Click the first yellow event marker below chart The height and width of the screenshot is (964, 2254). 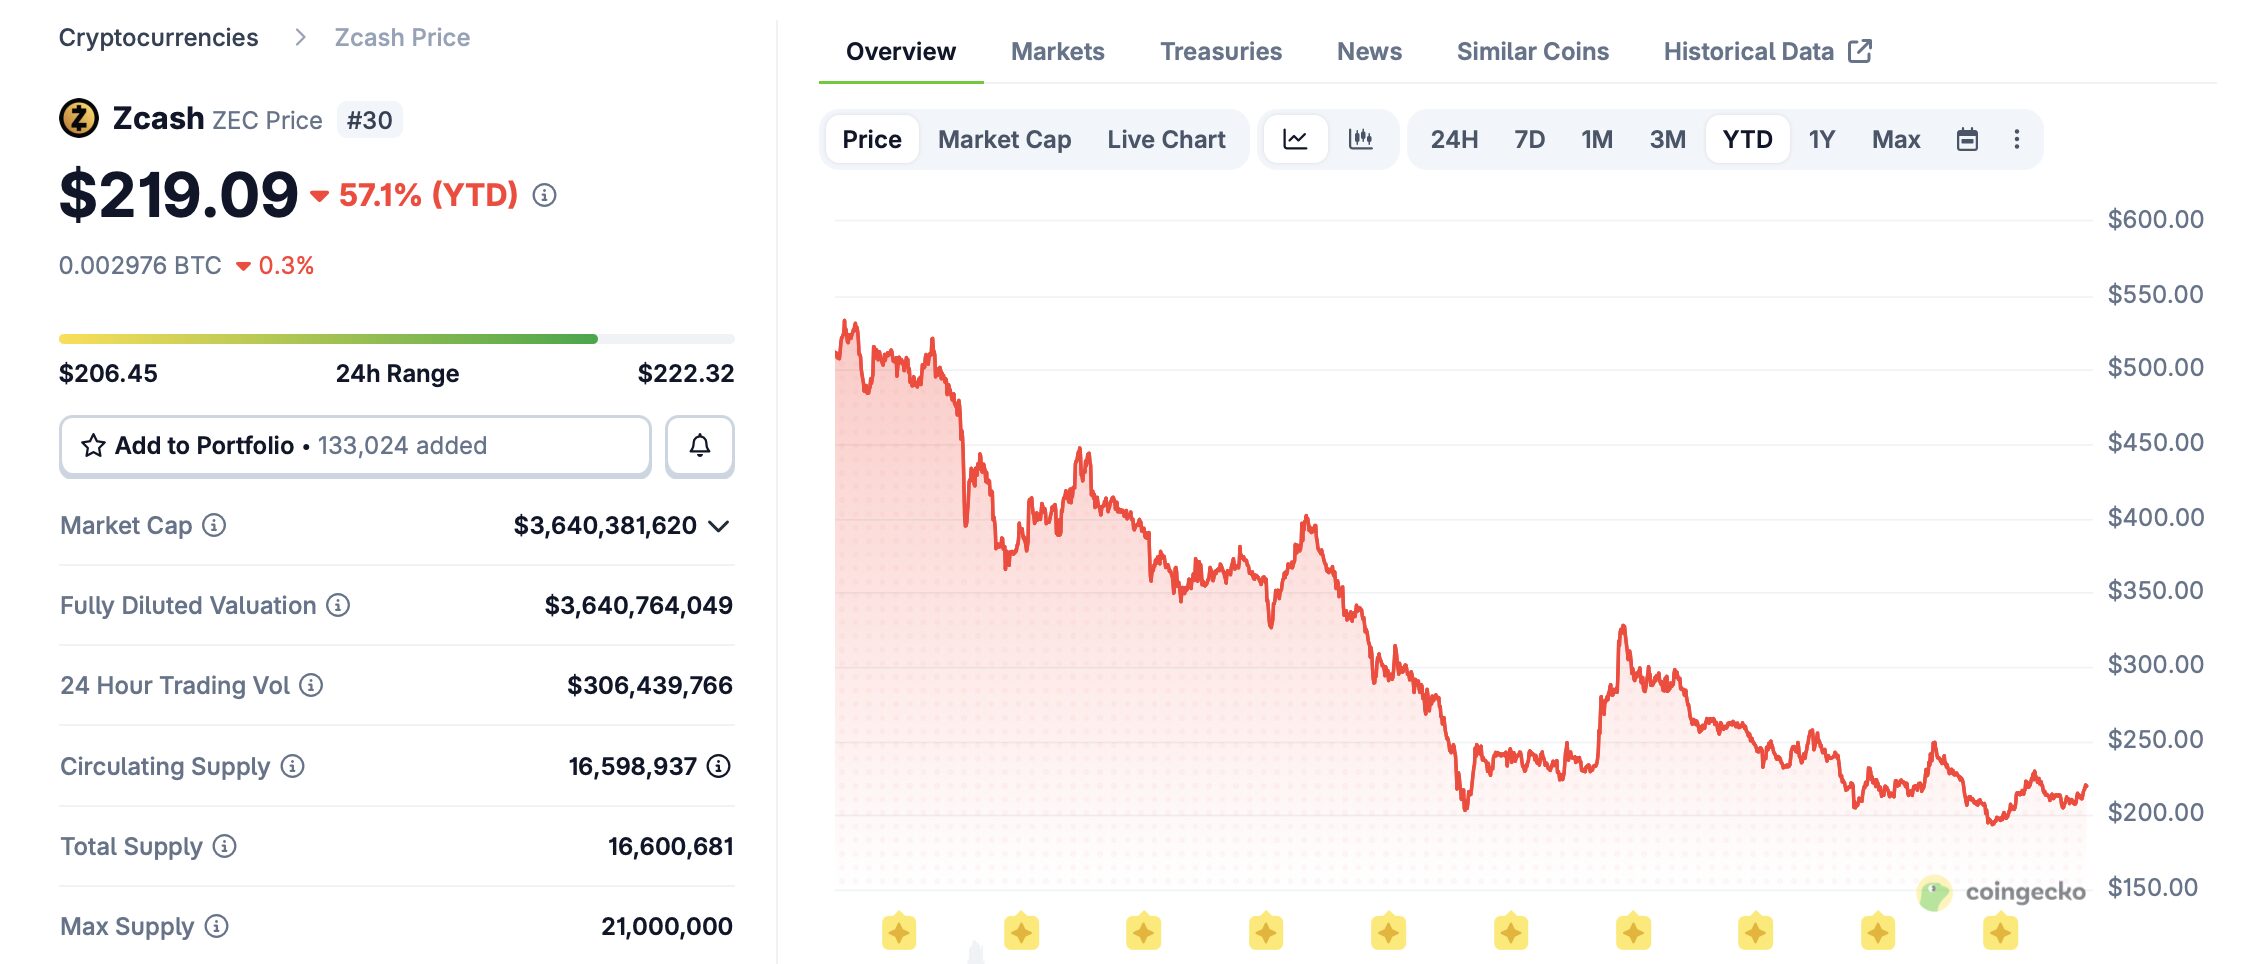point(899,932)
